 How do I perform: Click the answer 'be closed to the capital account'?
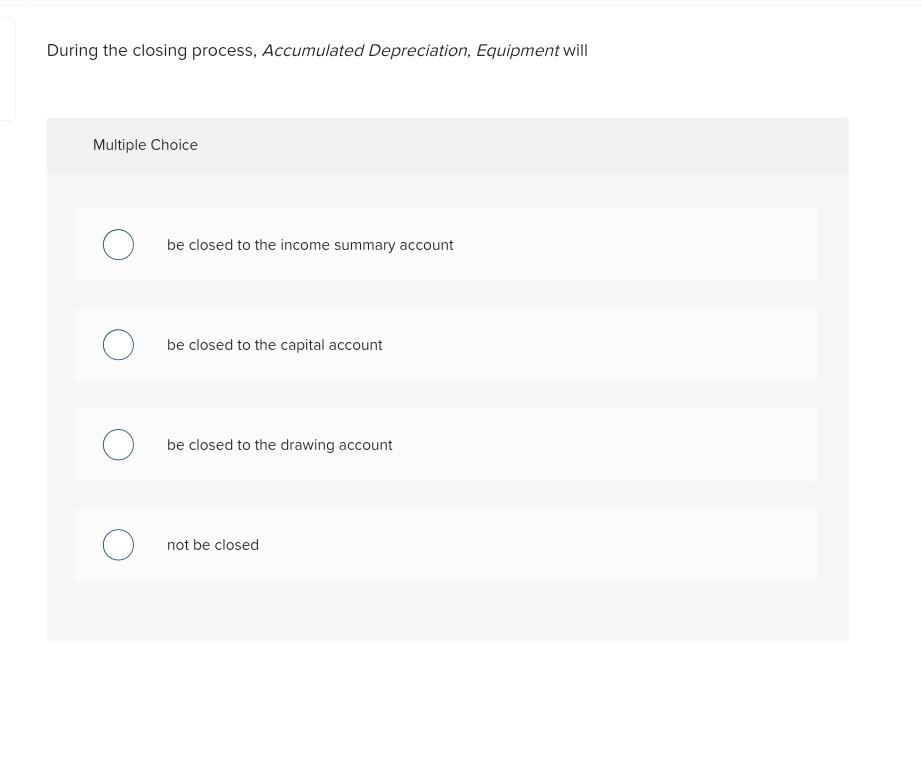pos(275,345)
